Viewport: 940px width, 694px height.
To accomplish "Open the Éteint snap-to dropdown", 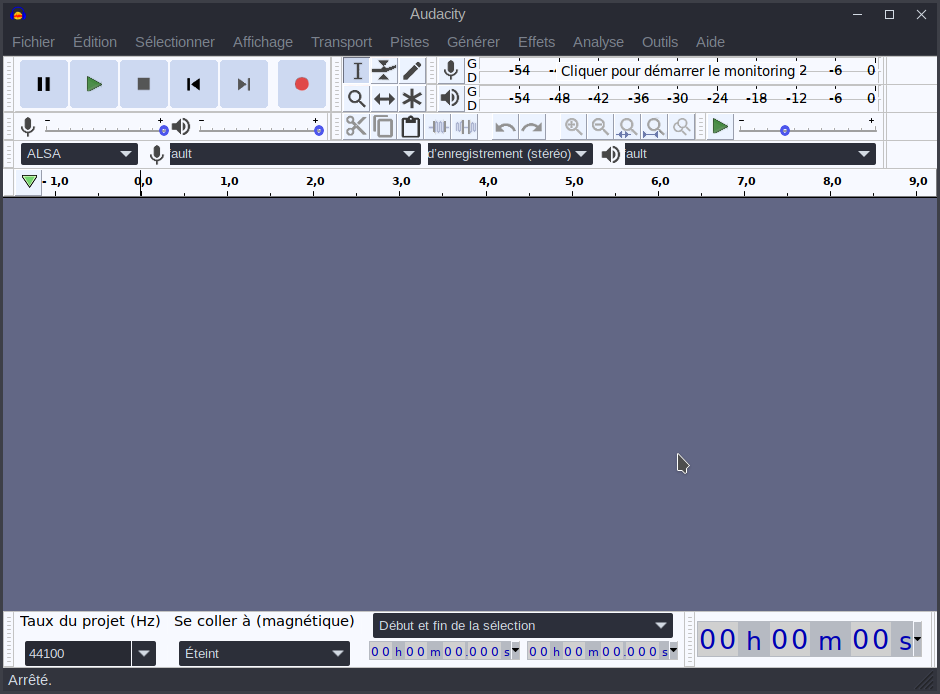I will (264, 653).
